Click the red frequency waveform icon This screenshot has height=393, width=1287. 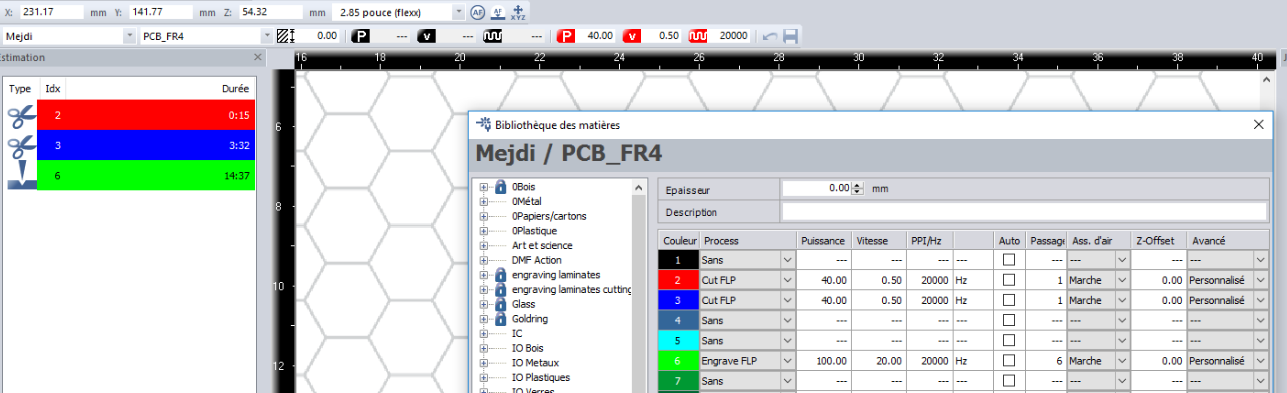pyautogui.click(x=698, y=36)
